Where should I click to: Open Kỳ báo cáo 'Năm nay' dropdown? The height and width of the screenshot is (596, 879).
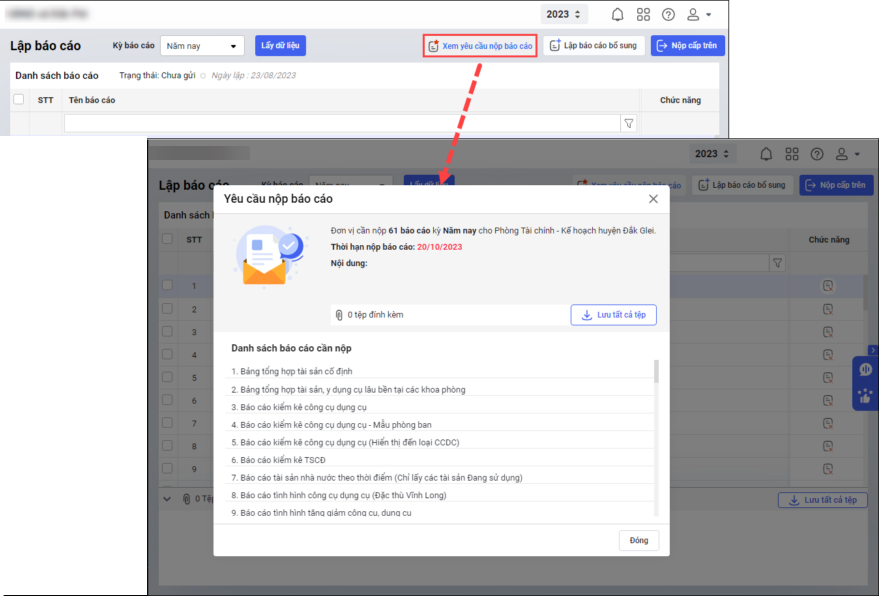coord(202,46)
